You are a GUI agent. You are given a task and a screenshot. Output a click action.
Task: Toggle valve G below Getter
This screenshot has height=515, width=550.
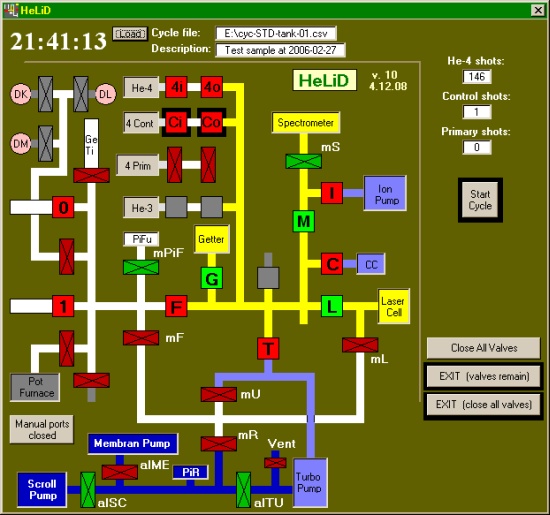(x=212, y=278)
